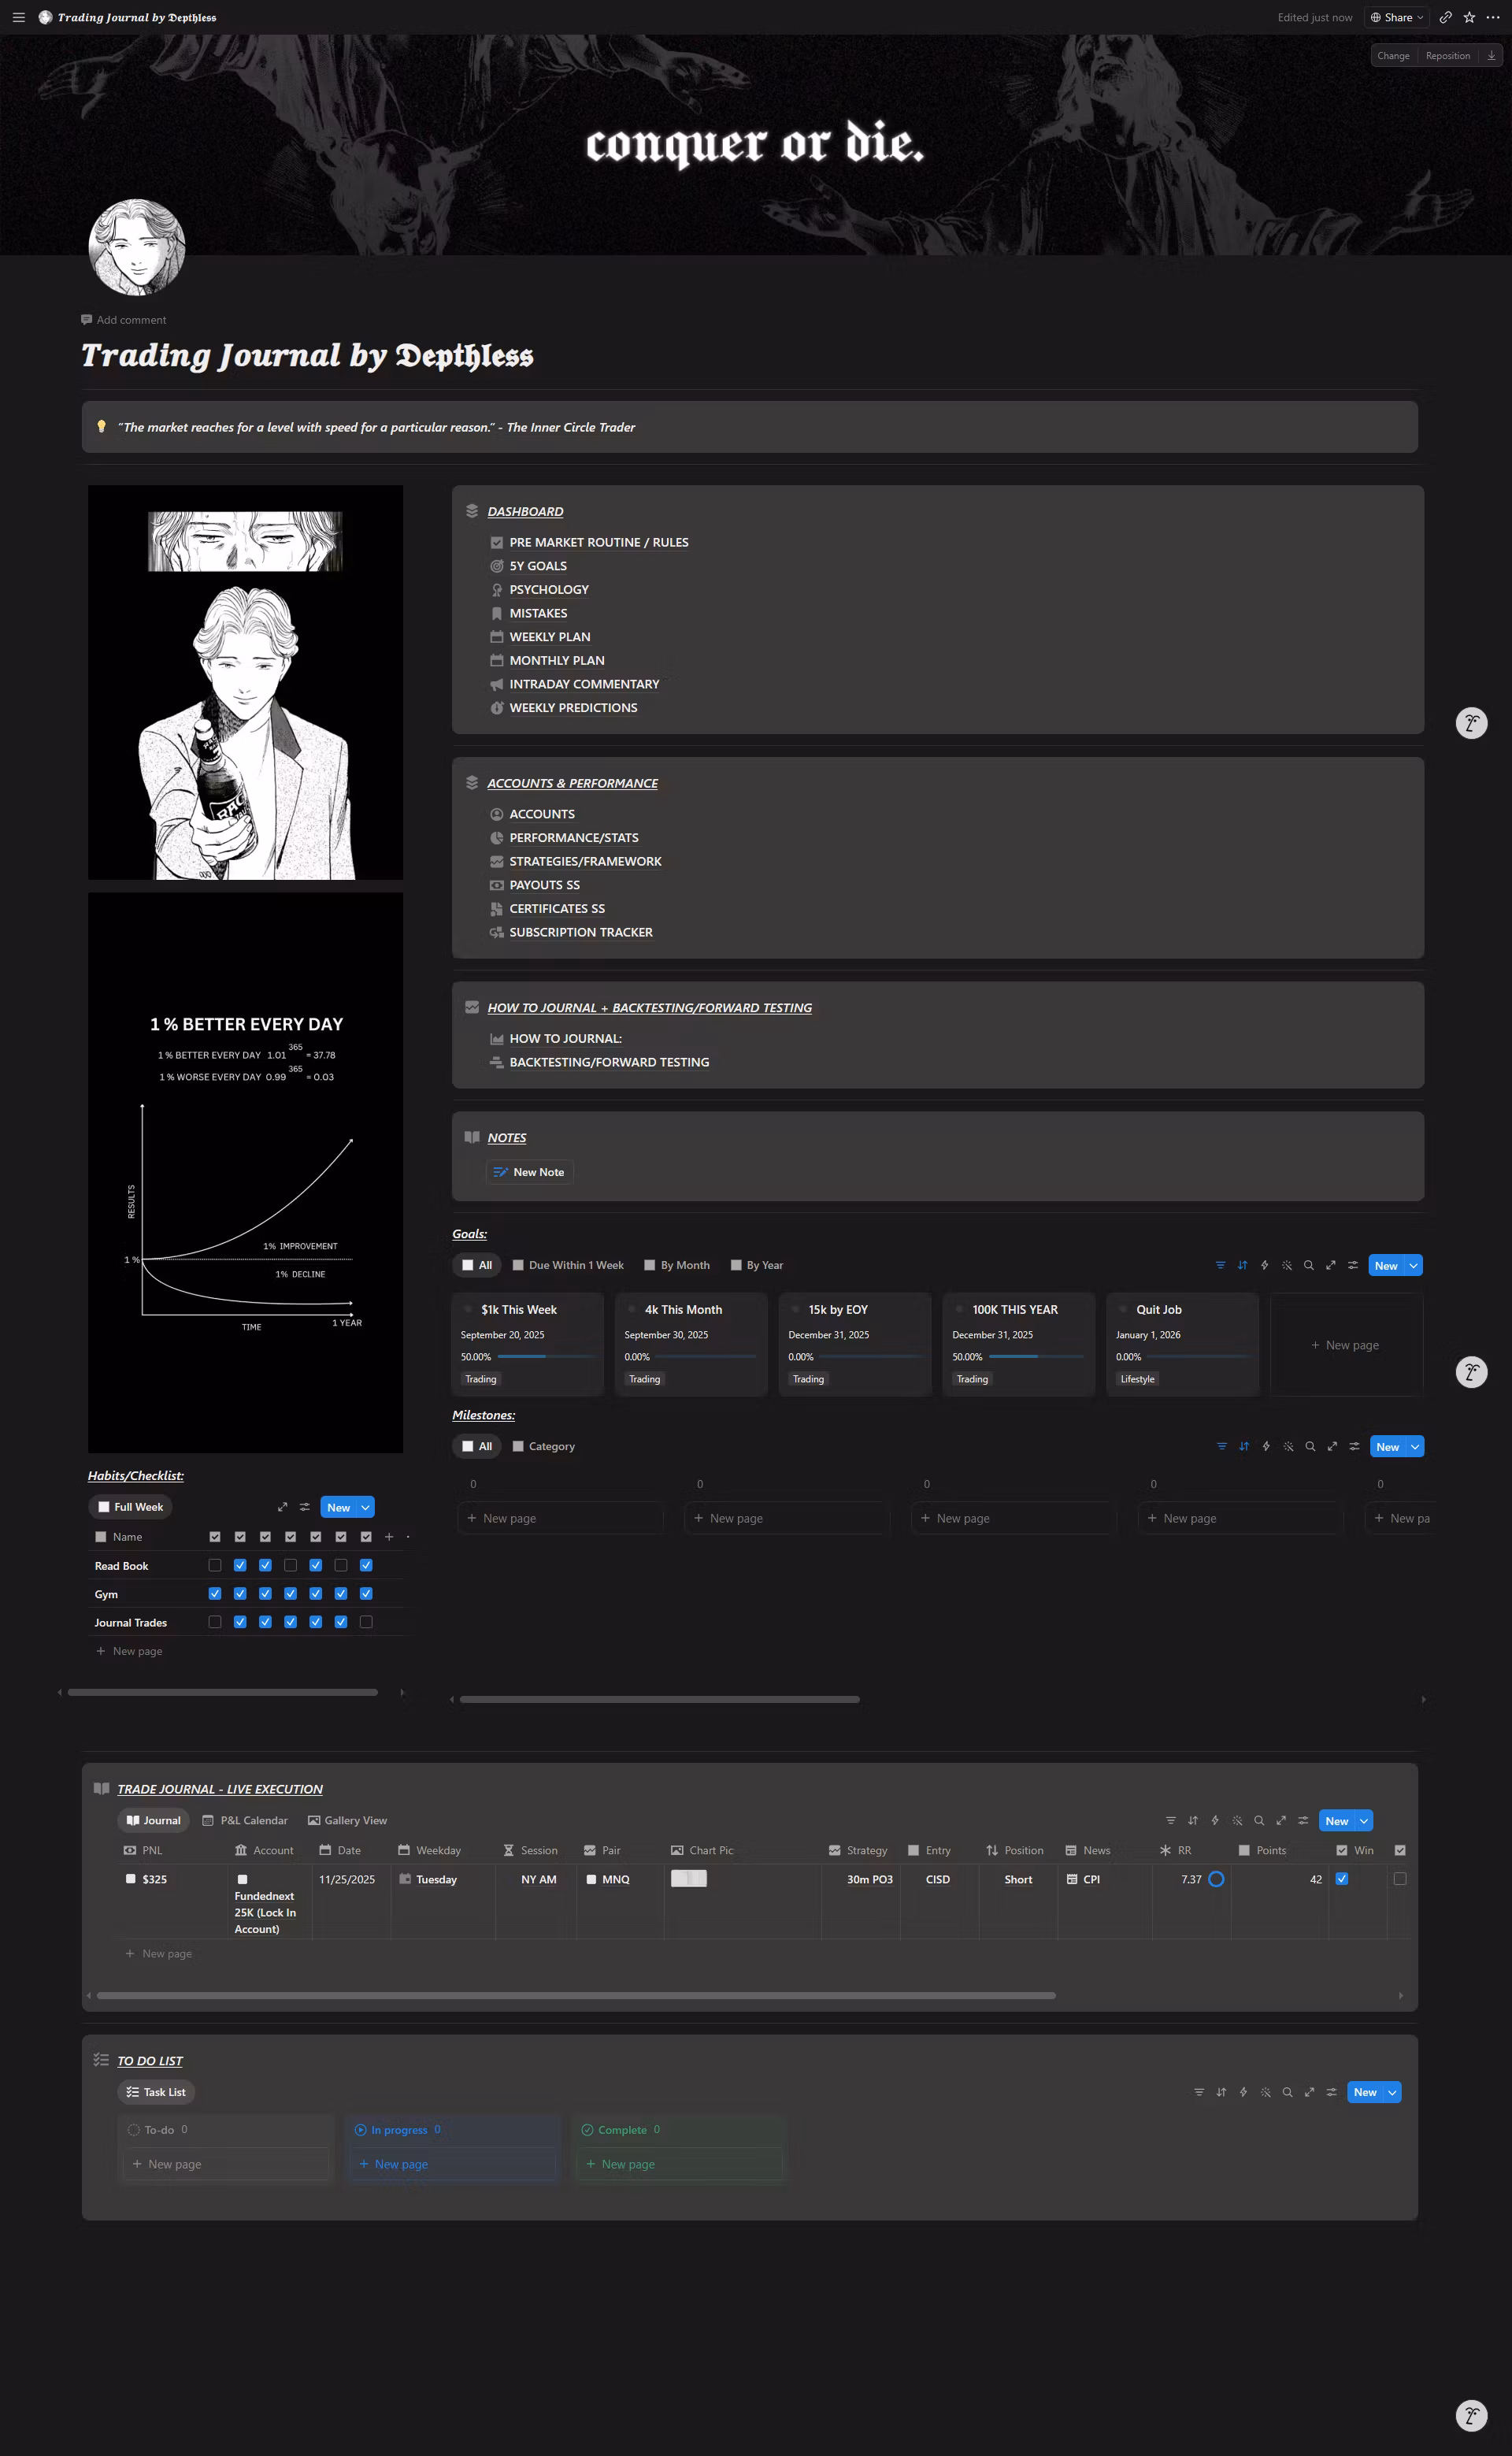Image resolution: width=1512 pixels, height=2456 pixels.
Task: Click $1k This Week progress bar
Action: 545,1357
